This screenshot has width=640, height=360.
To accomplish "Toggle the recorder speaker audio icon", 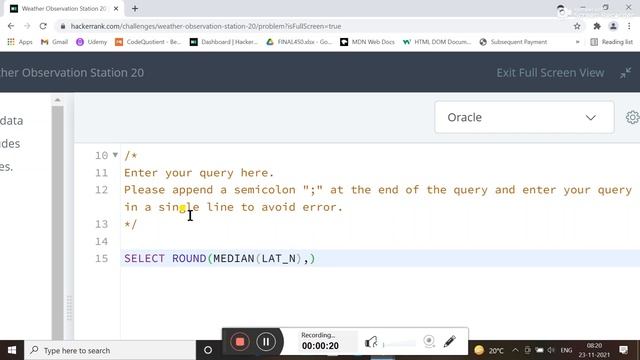I will tap(371, 342).
